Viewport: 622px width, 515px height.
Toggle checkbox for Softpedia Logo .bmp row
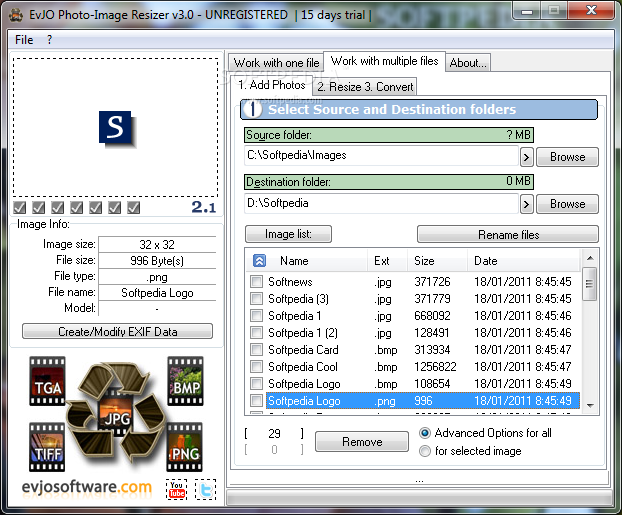coord(257,384)
